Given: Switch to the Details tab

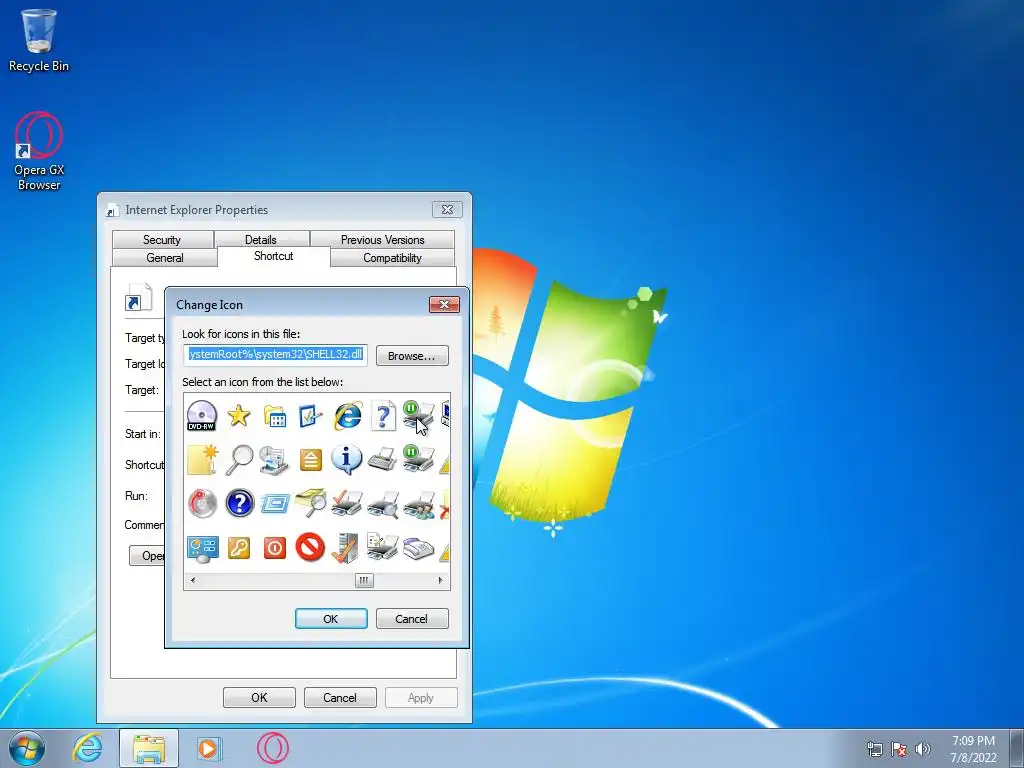Looking at the screenshot, I should point(261,240).
